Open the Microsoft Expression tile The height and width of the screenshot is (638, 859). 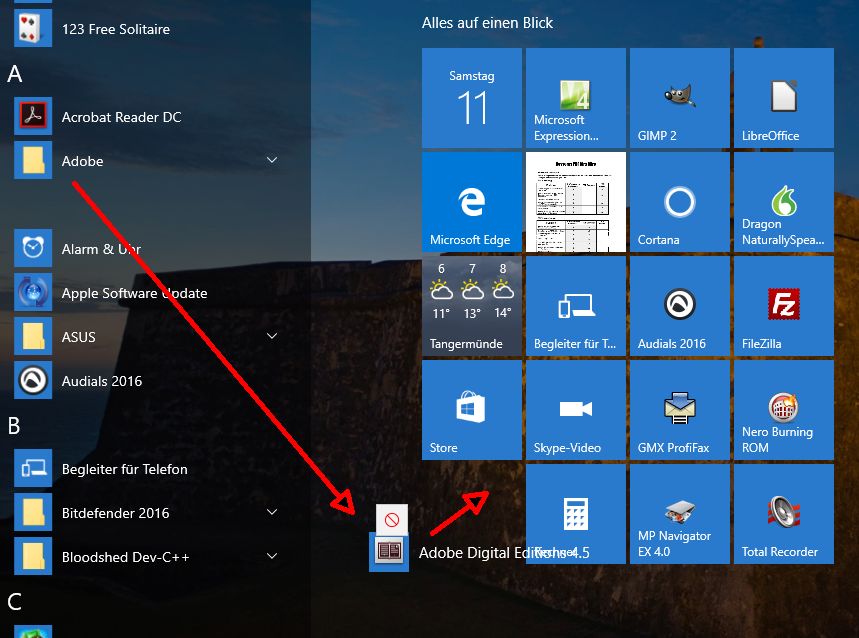click(576, 98)
